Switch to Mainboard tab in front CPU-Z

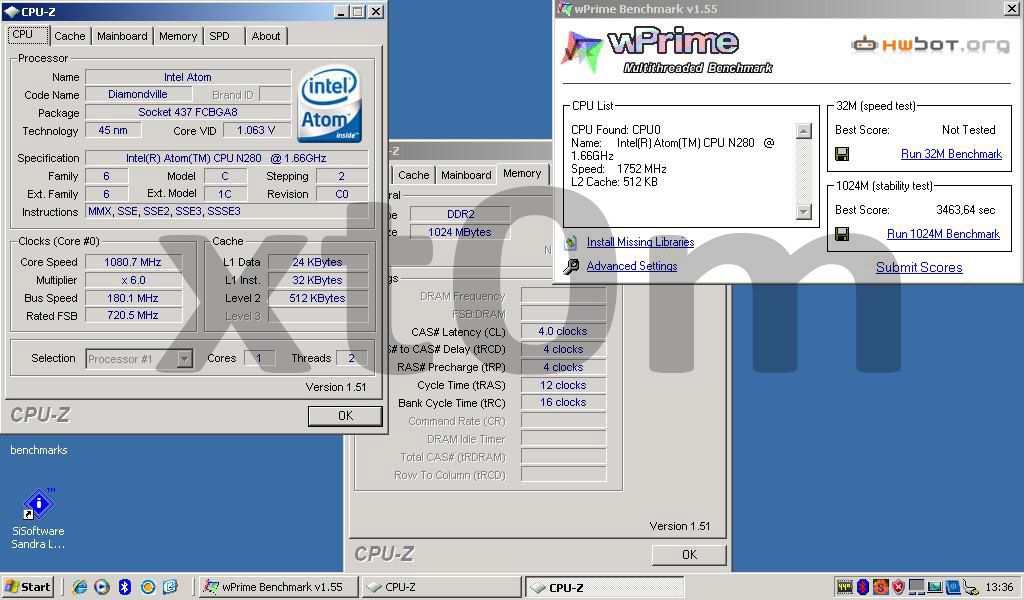pos(122,36)
